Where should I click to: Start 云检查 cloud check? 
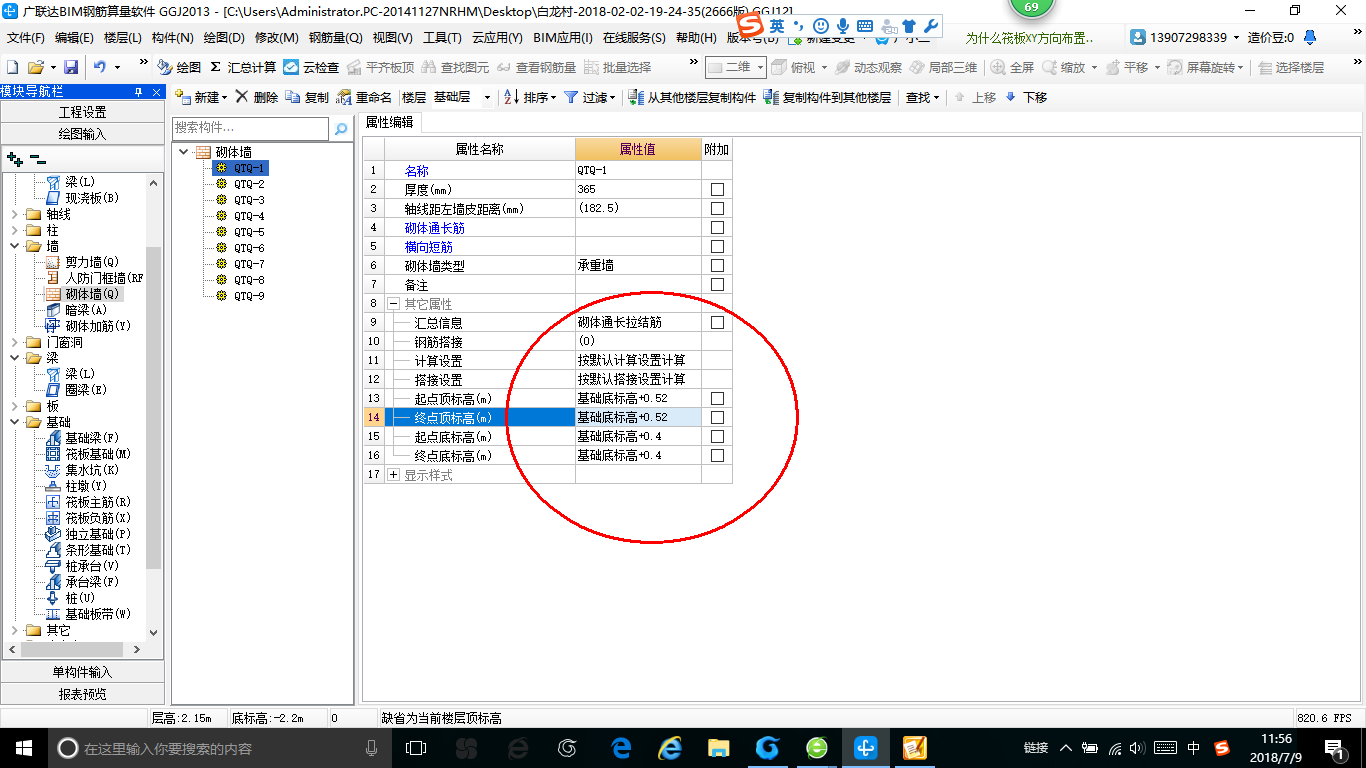(x=311, y=67)
